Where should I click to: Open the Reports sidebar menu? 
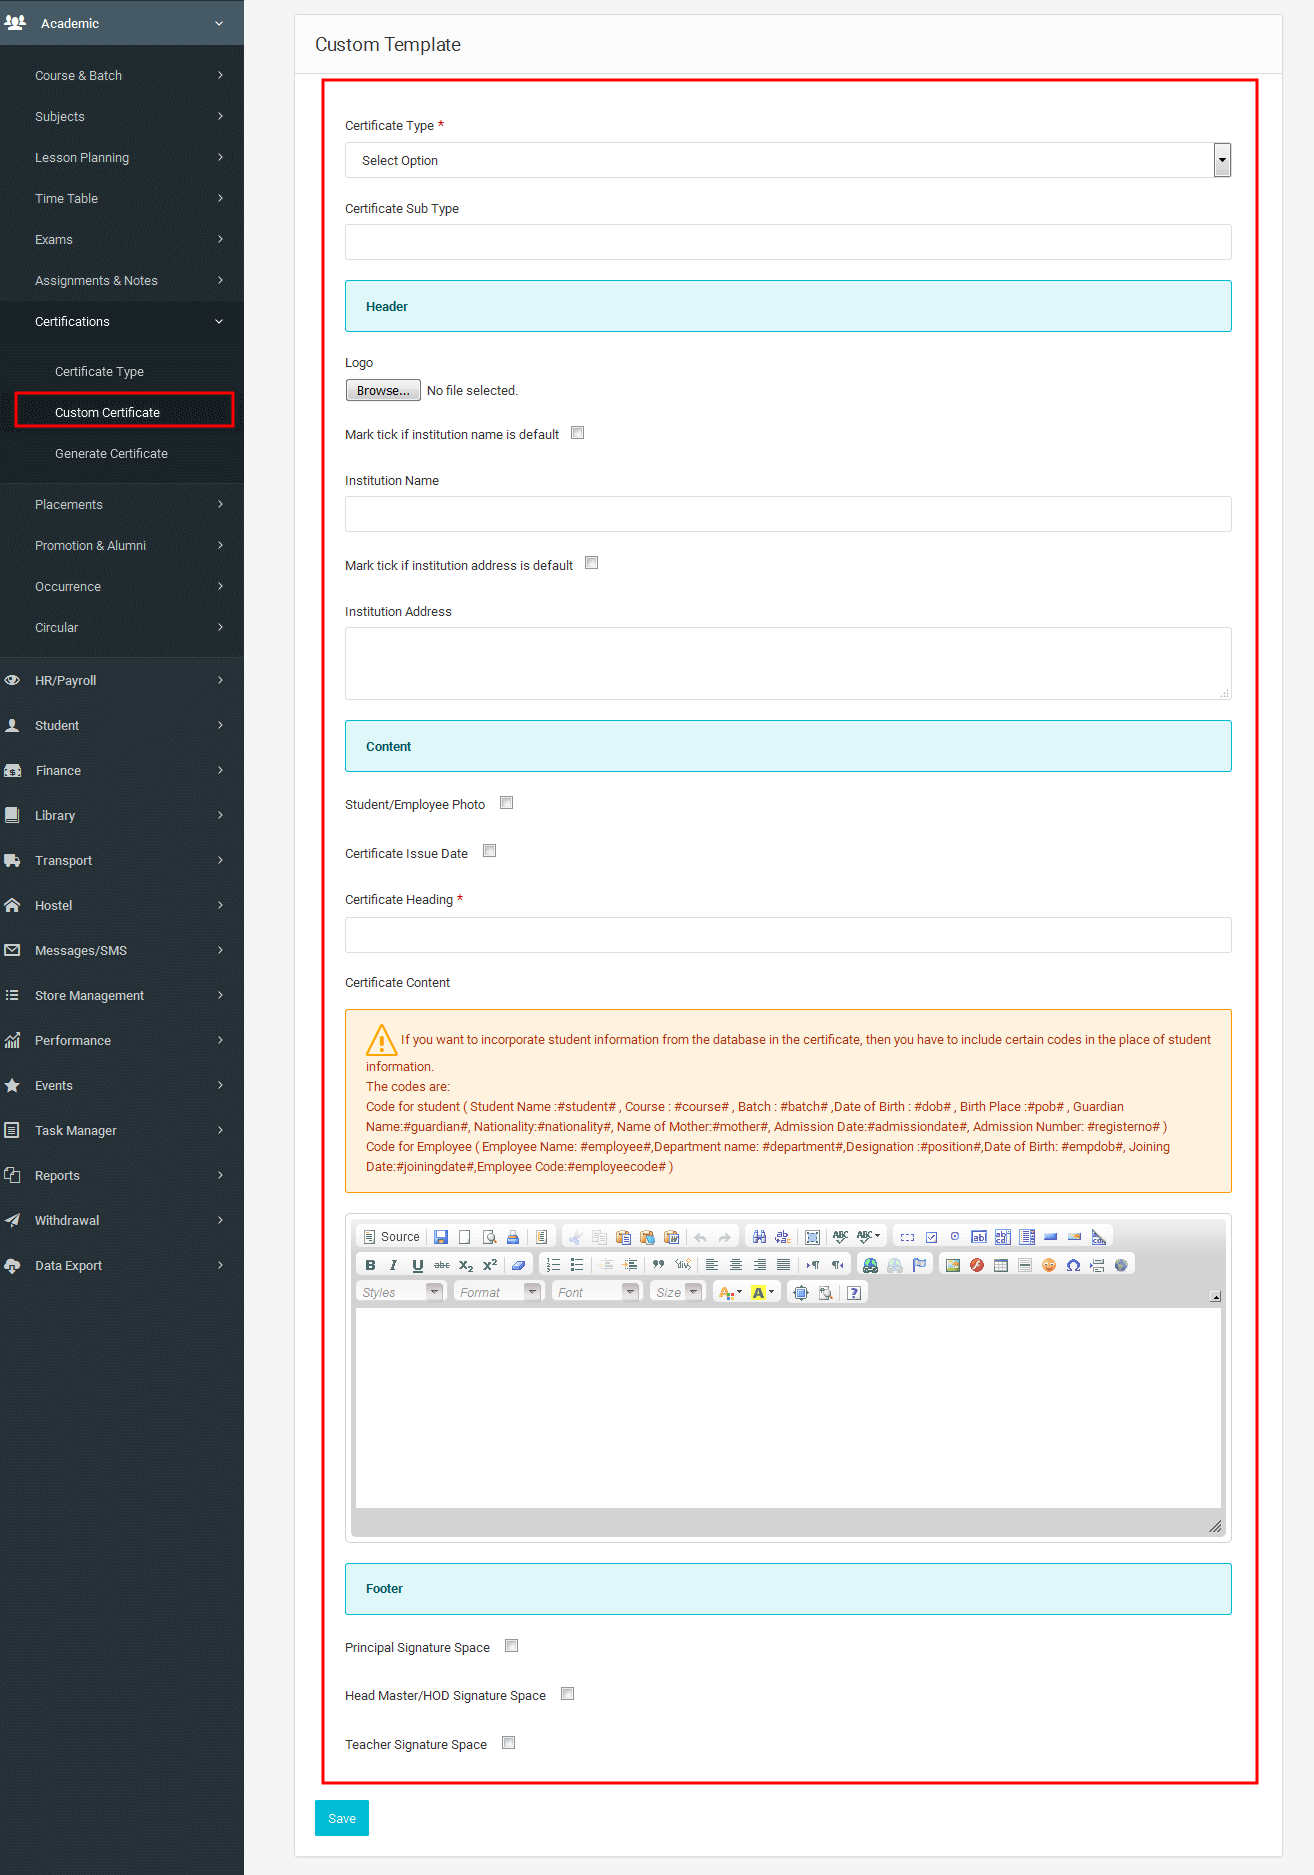coord(122,1175)
